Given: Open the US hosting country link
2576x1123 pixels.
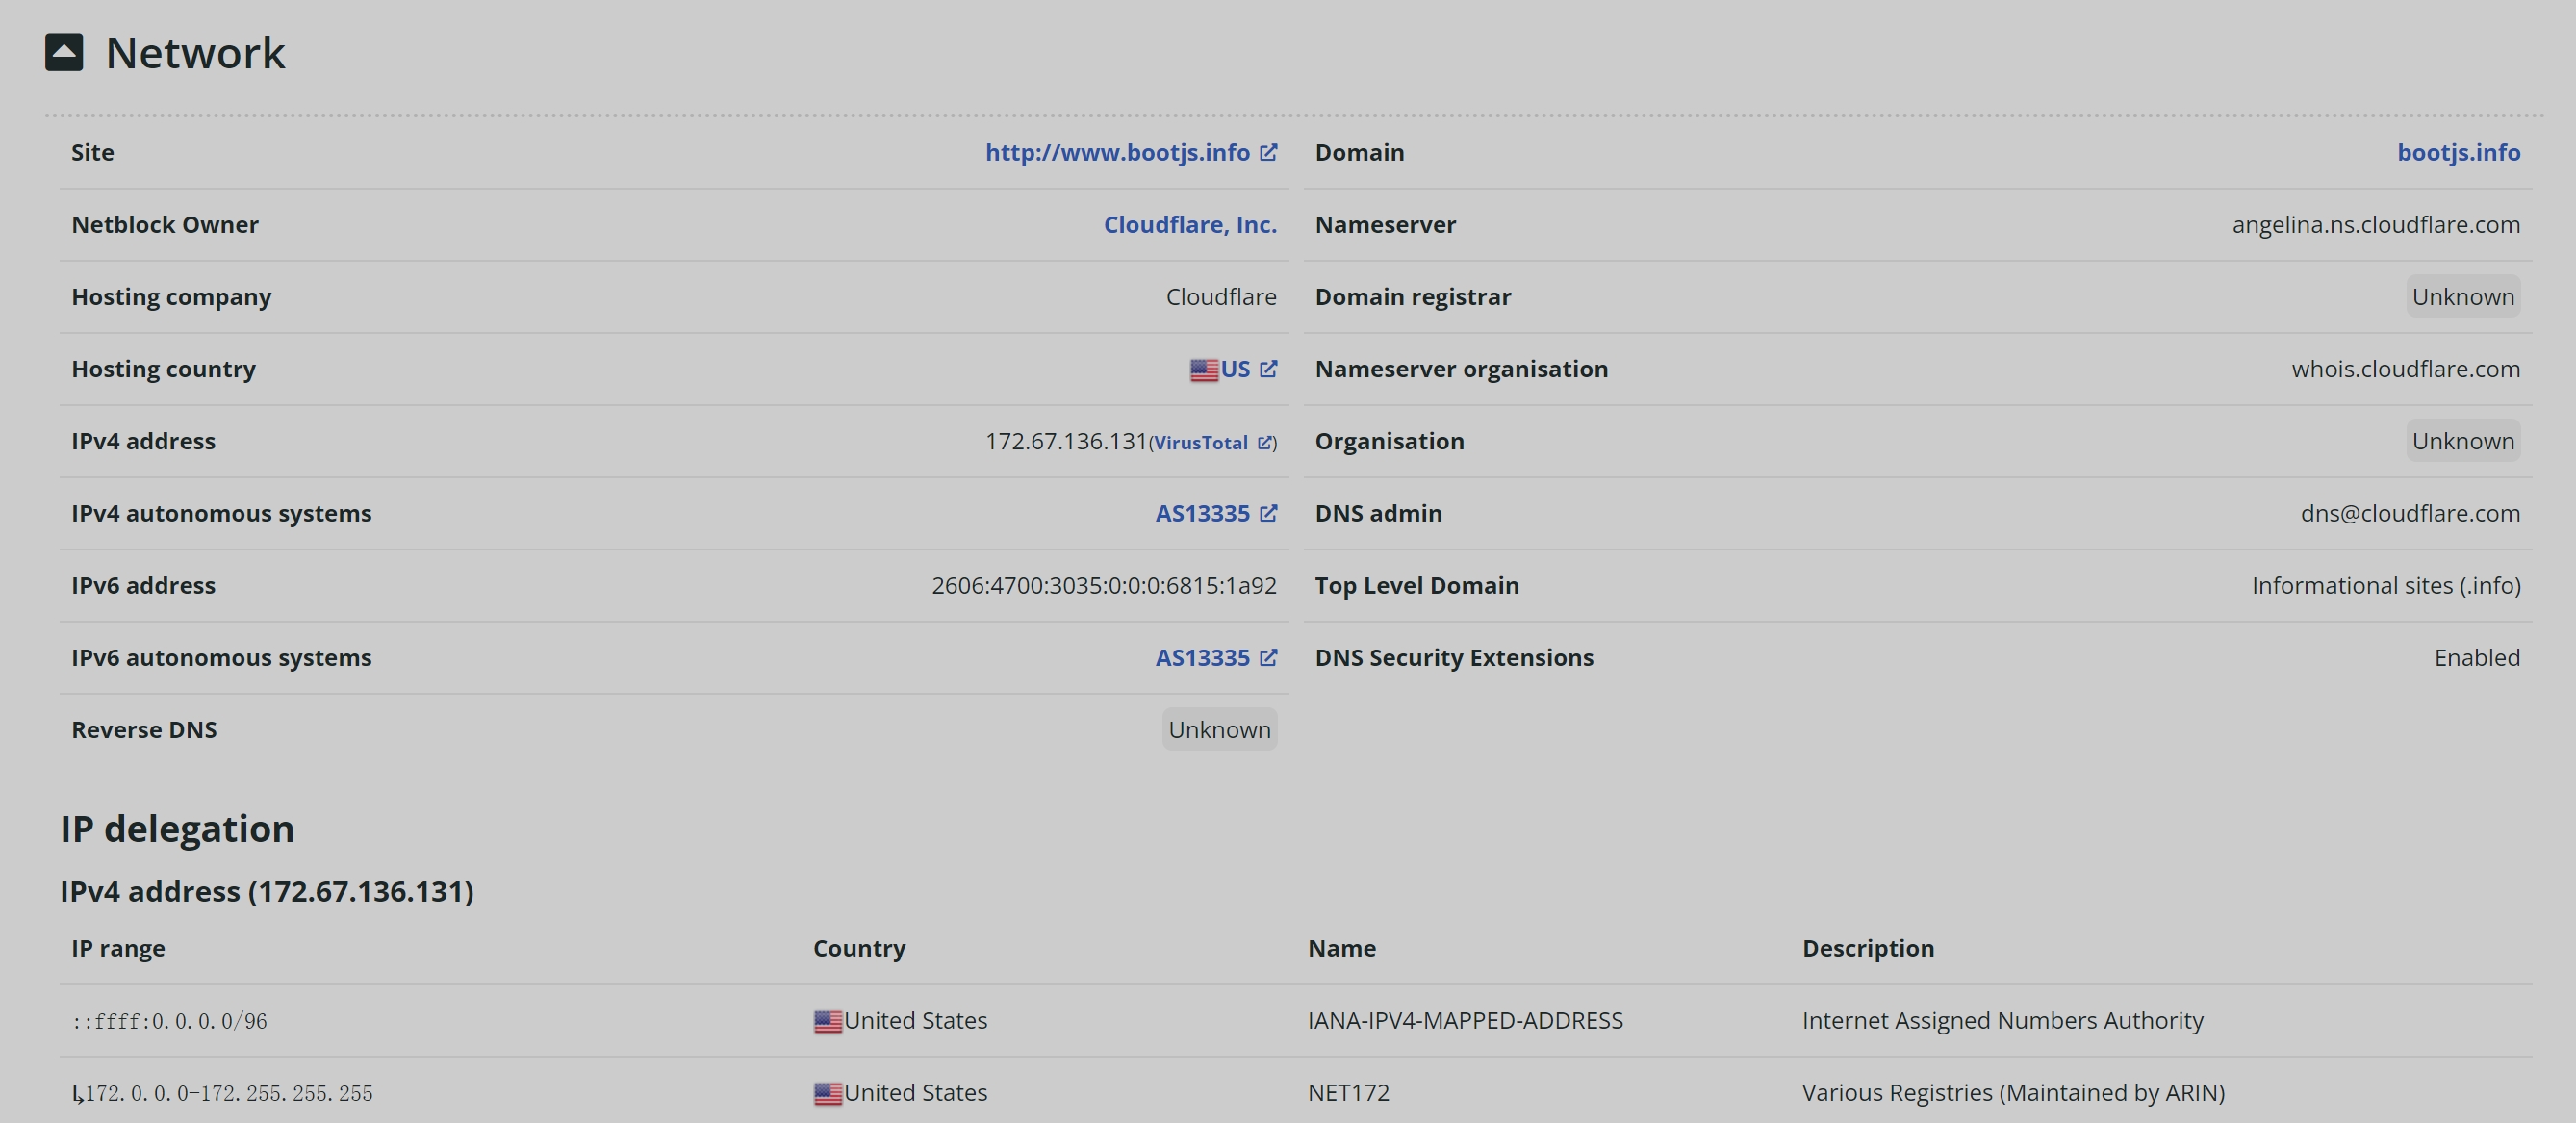Looking at the screenshot, I should coord(1235,369).
